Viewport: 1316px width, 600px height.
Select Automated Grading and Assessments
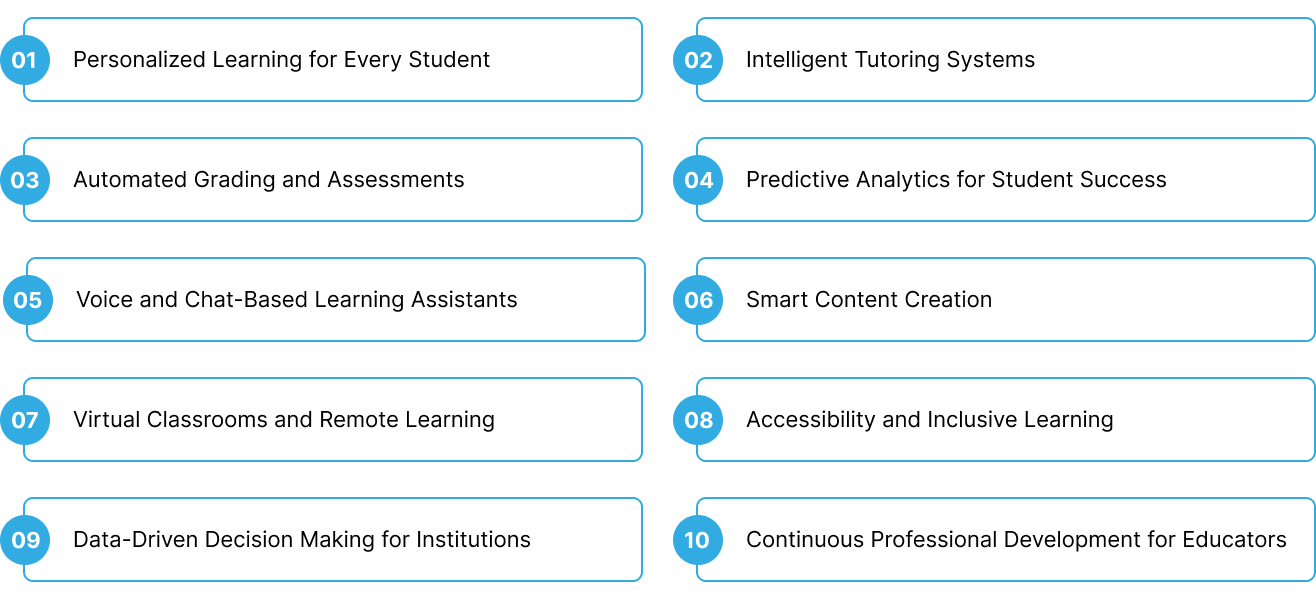point(269,180)
